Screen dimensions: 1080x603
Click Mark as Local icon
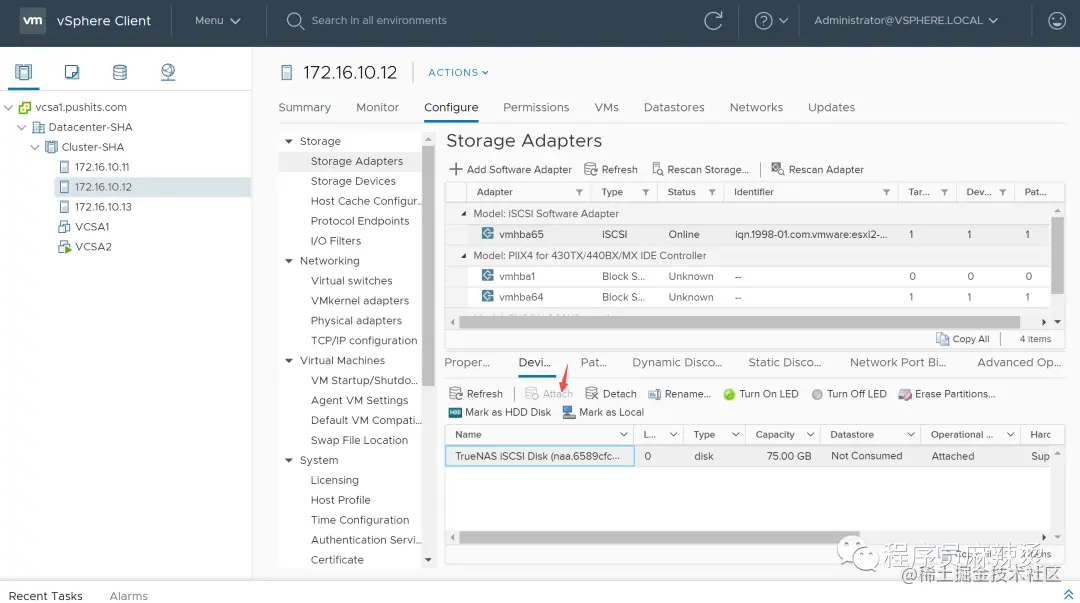(569, 412)
